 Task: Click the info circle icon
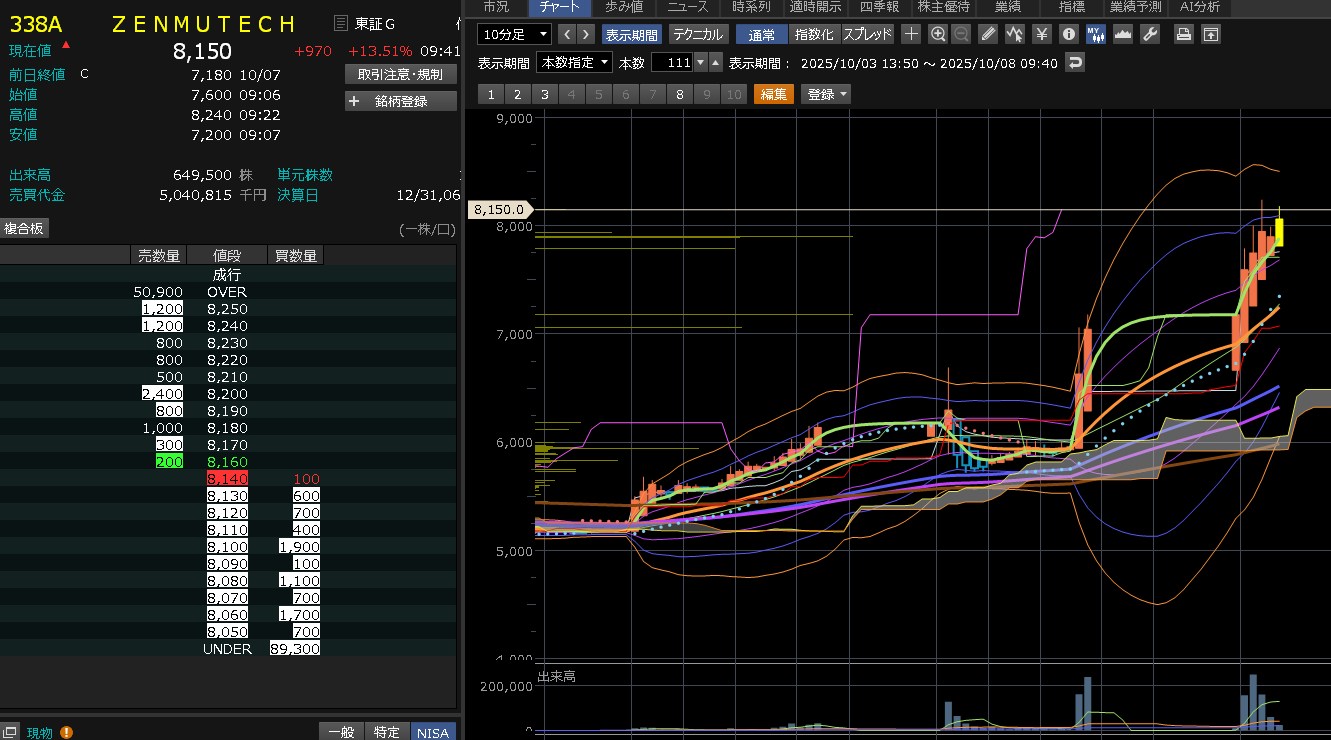coord(1068,34)
